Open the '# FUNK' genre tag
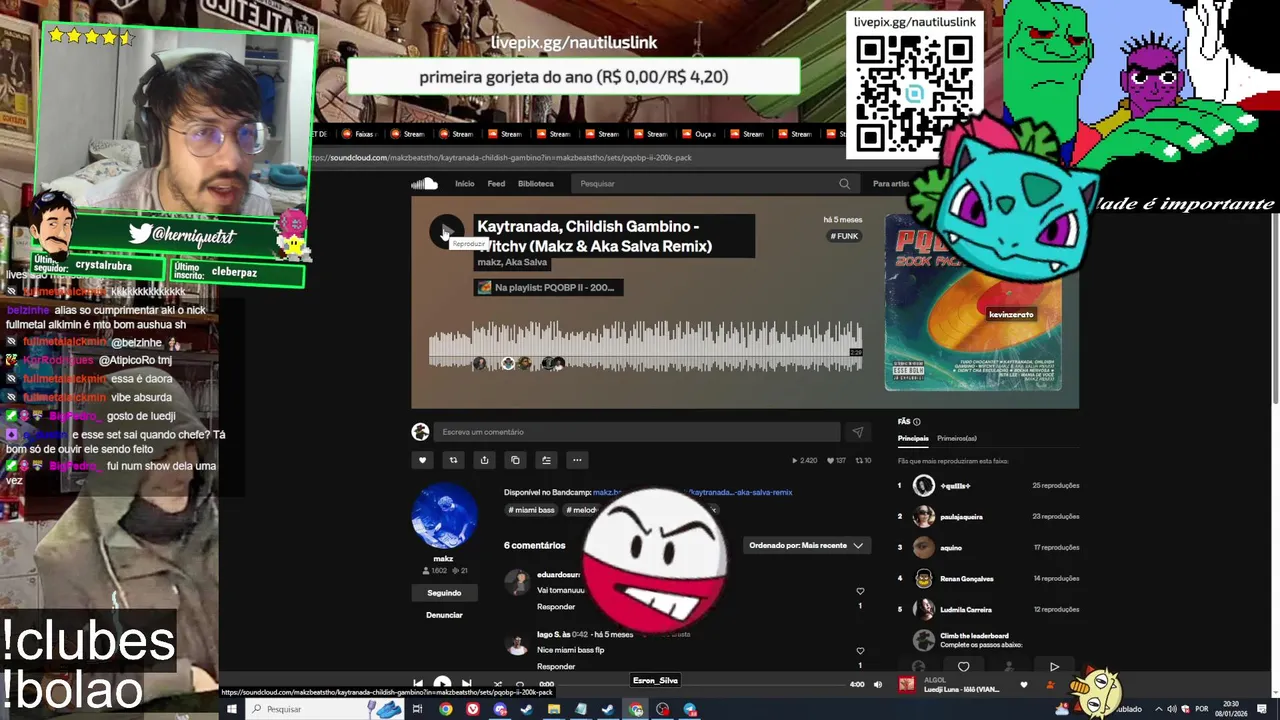Viewport: 1280px width, 720px height. pyautogui.click(x=845, y=236)
